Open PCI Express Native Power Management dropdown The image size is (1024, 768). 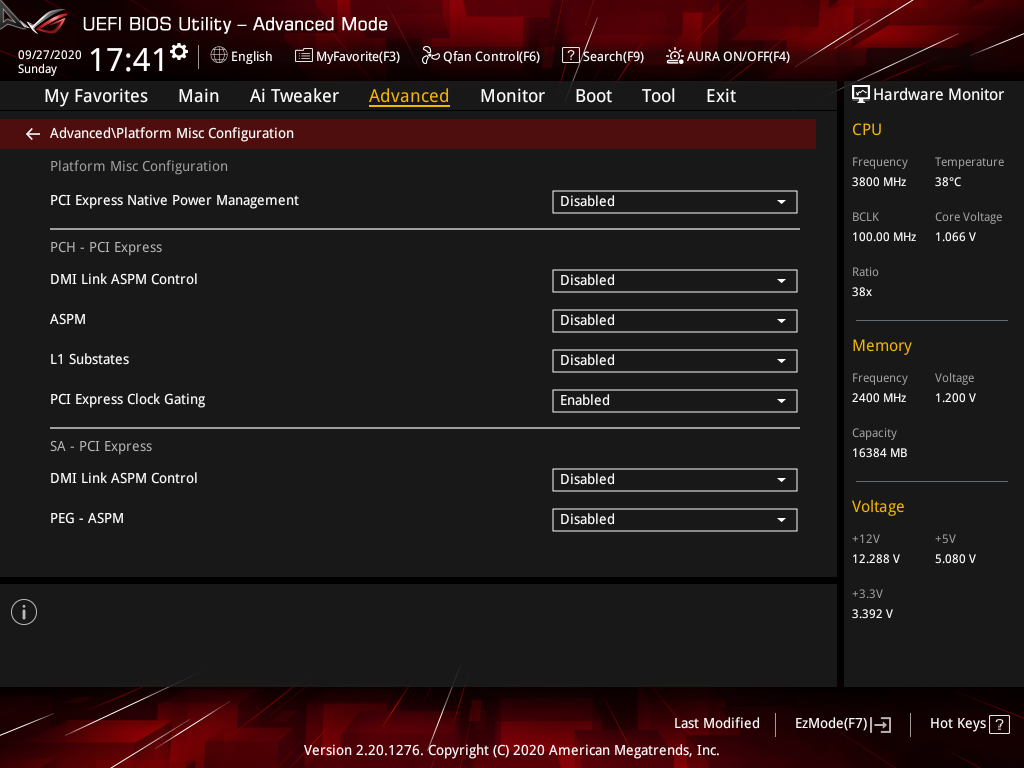coord(675,202)
